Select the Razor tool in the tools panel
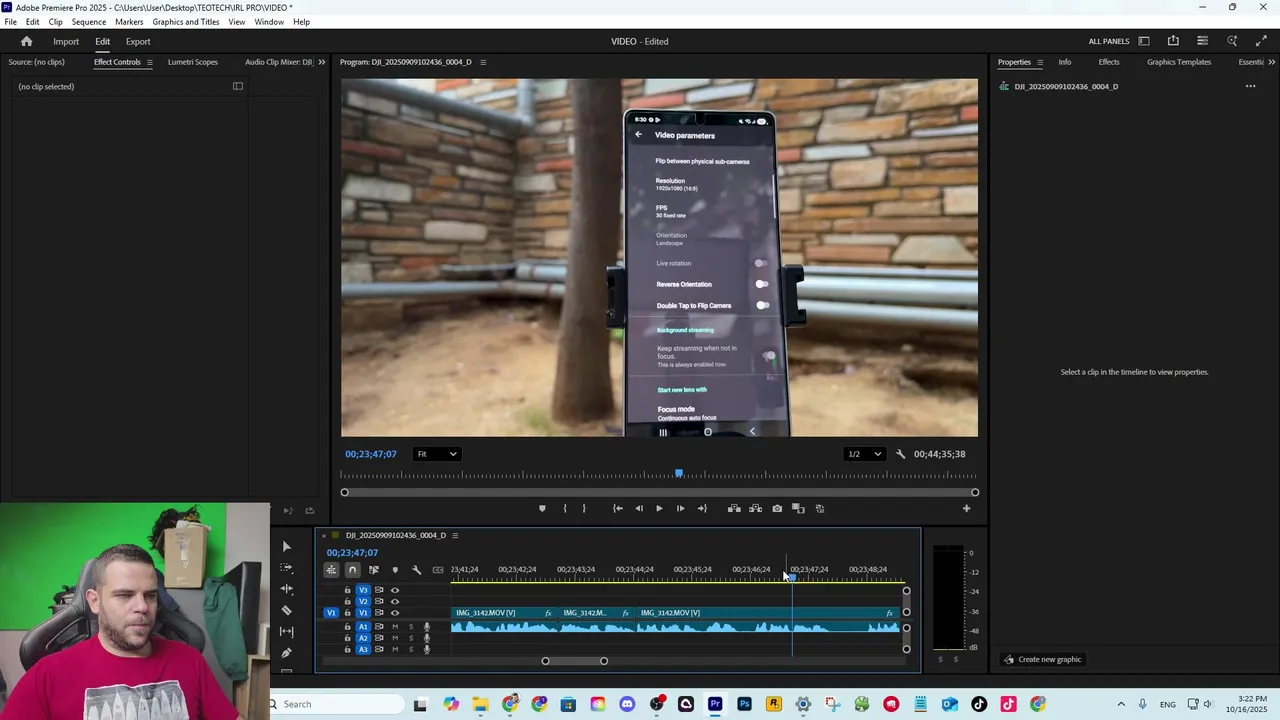 tap(287, 610)
